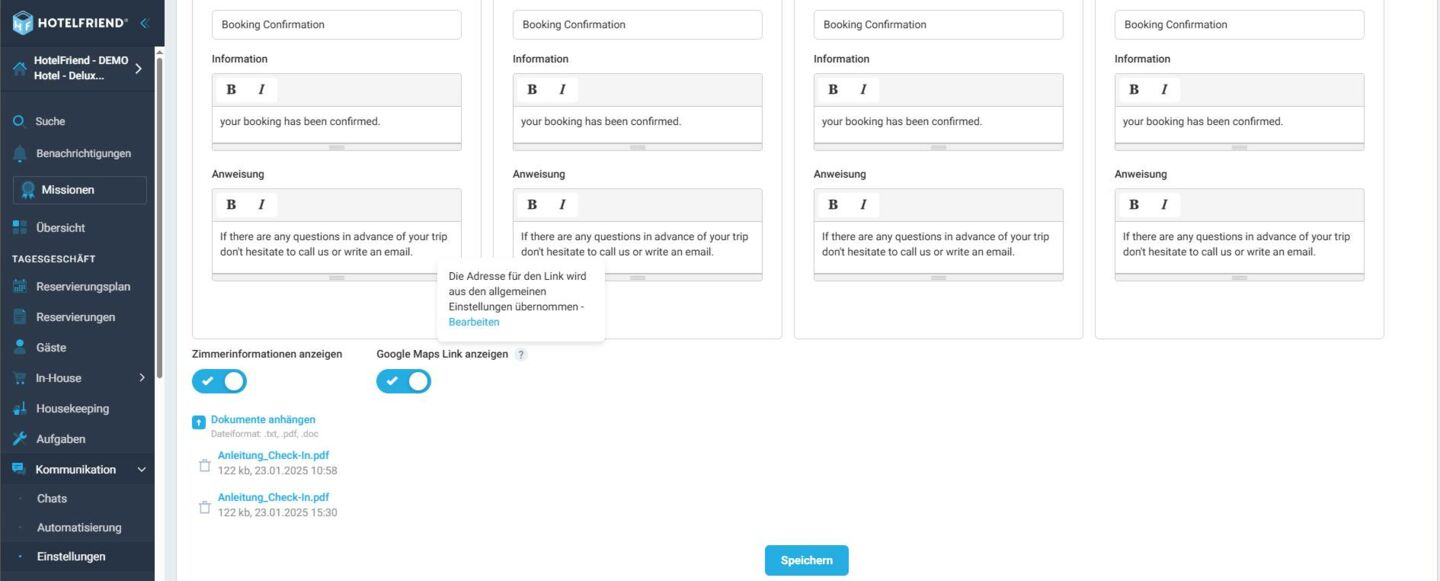Click the Dokumente anhängen upload icon

click(x=199, y=422)
